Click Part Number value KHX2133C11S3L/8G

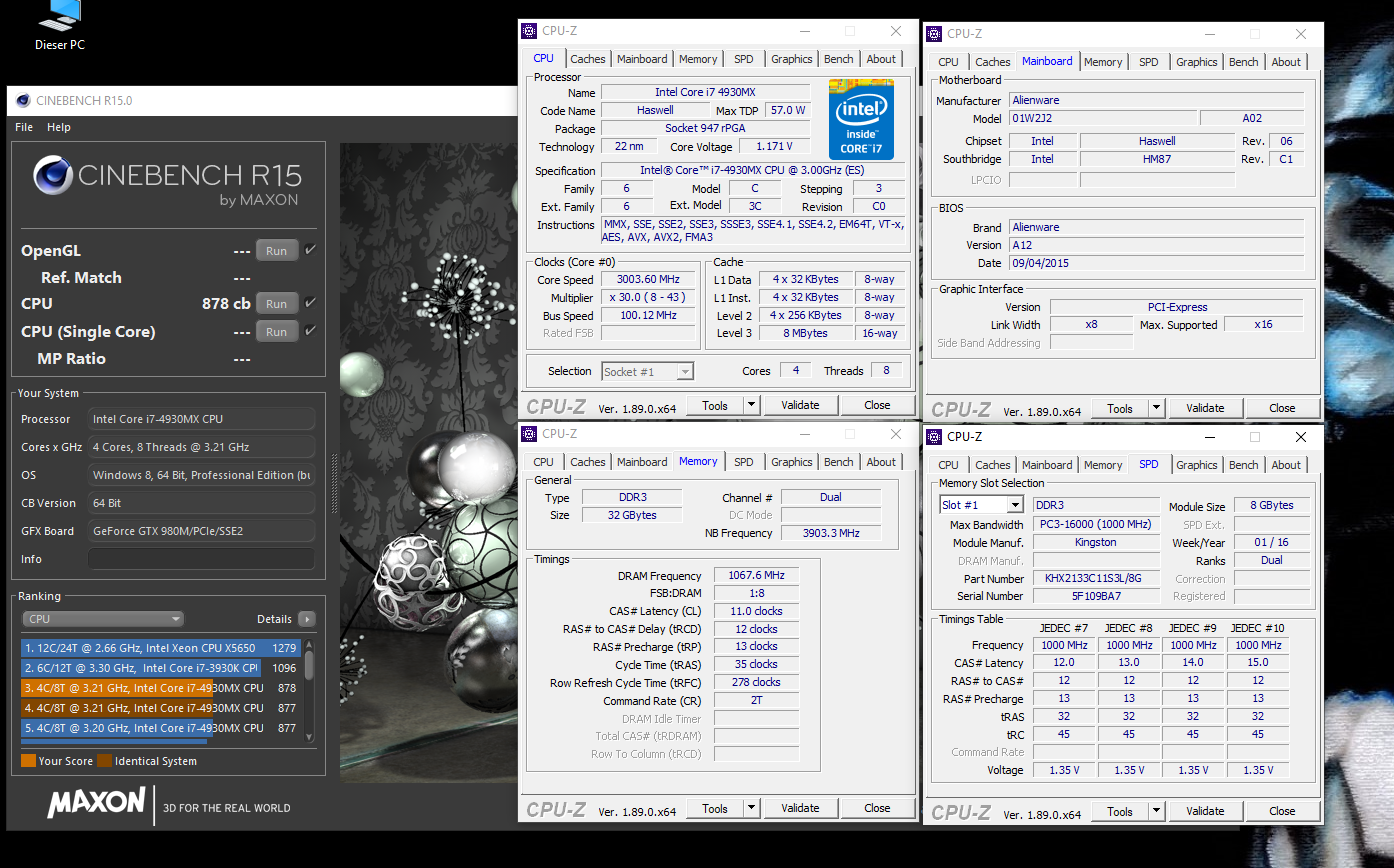tap(1097, 579)
